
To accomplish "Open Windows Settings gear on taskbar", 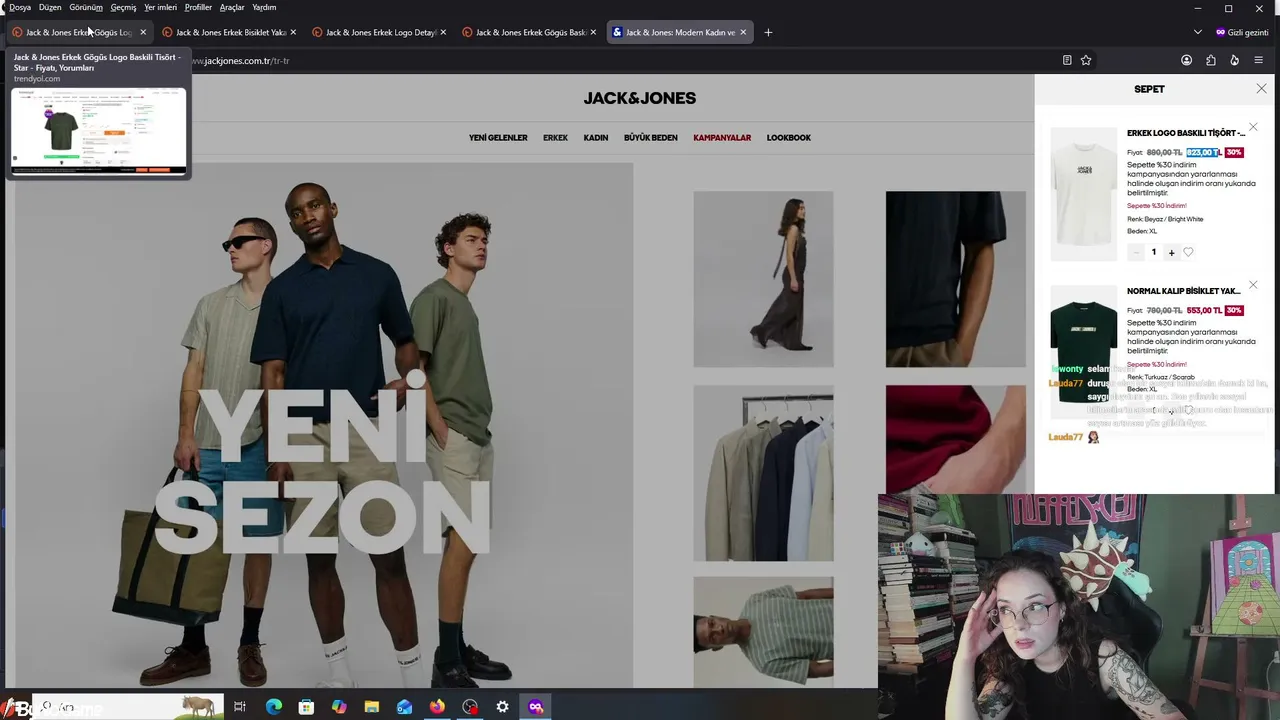I will pyautogui.click(x=503, y=707).
